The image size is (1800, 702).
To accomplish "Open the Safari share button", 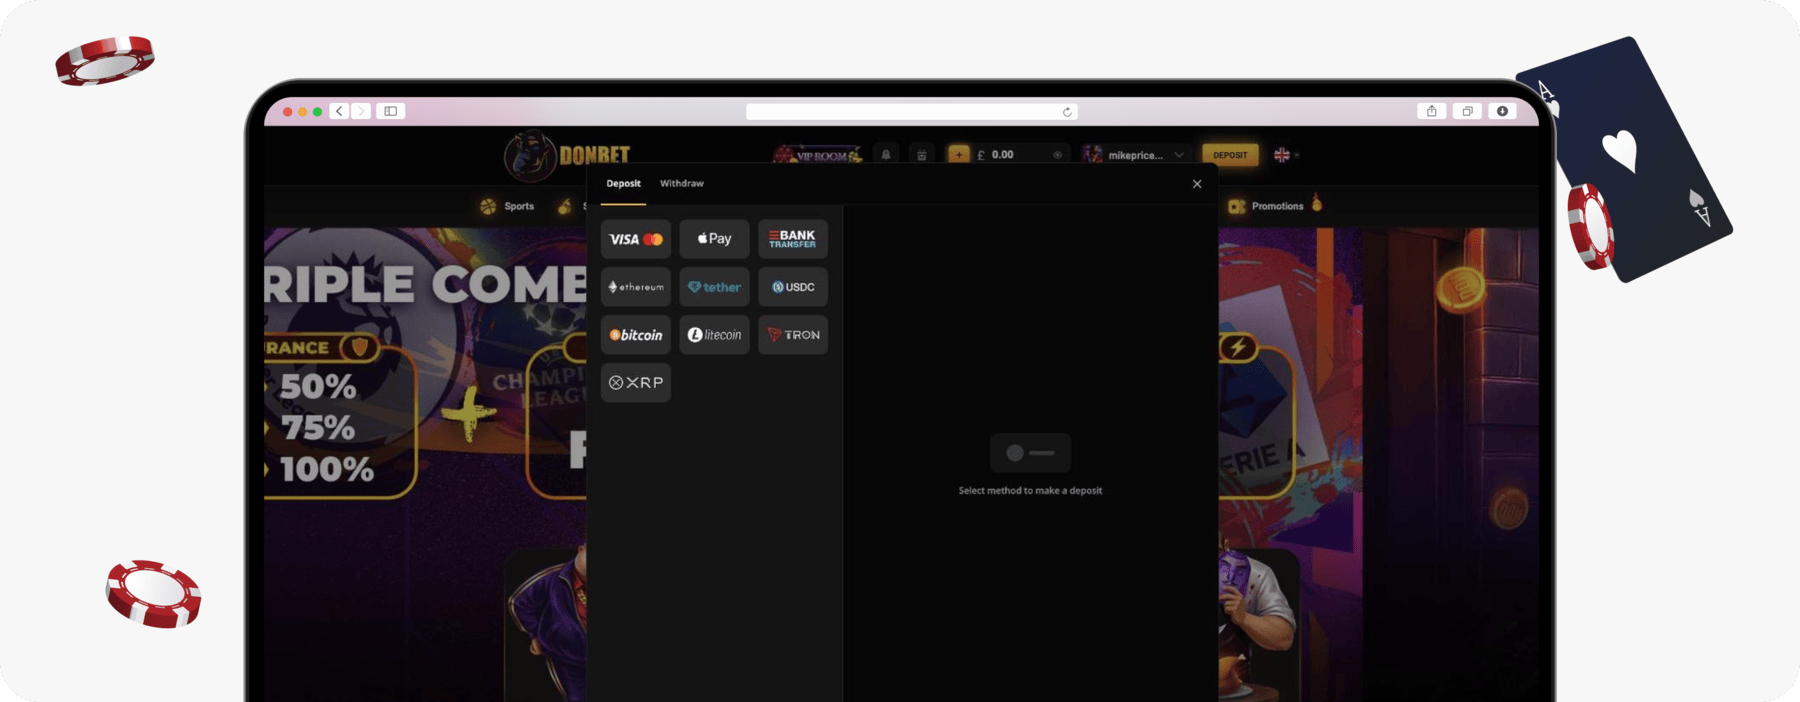I will 1432,111.
